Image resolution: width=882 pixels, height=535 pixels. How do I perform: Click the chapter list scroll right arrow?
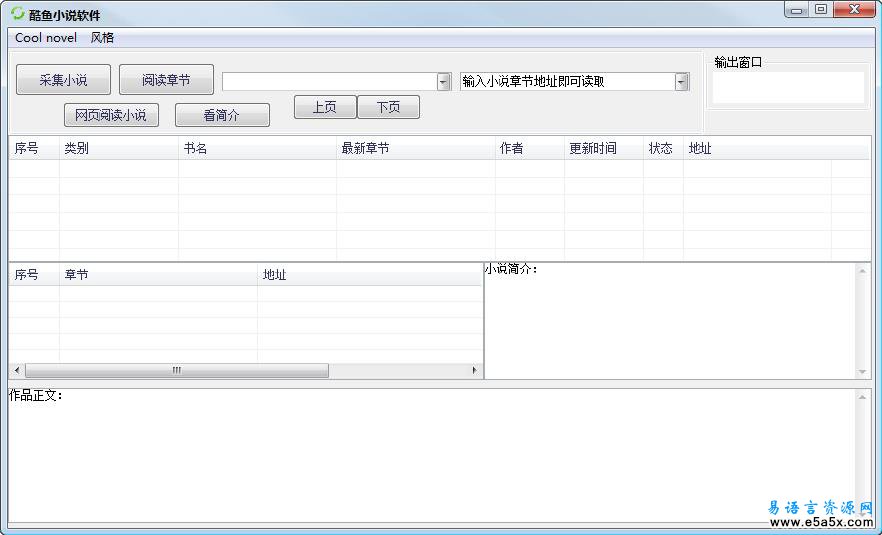(474, 370)
